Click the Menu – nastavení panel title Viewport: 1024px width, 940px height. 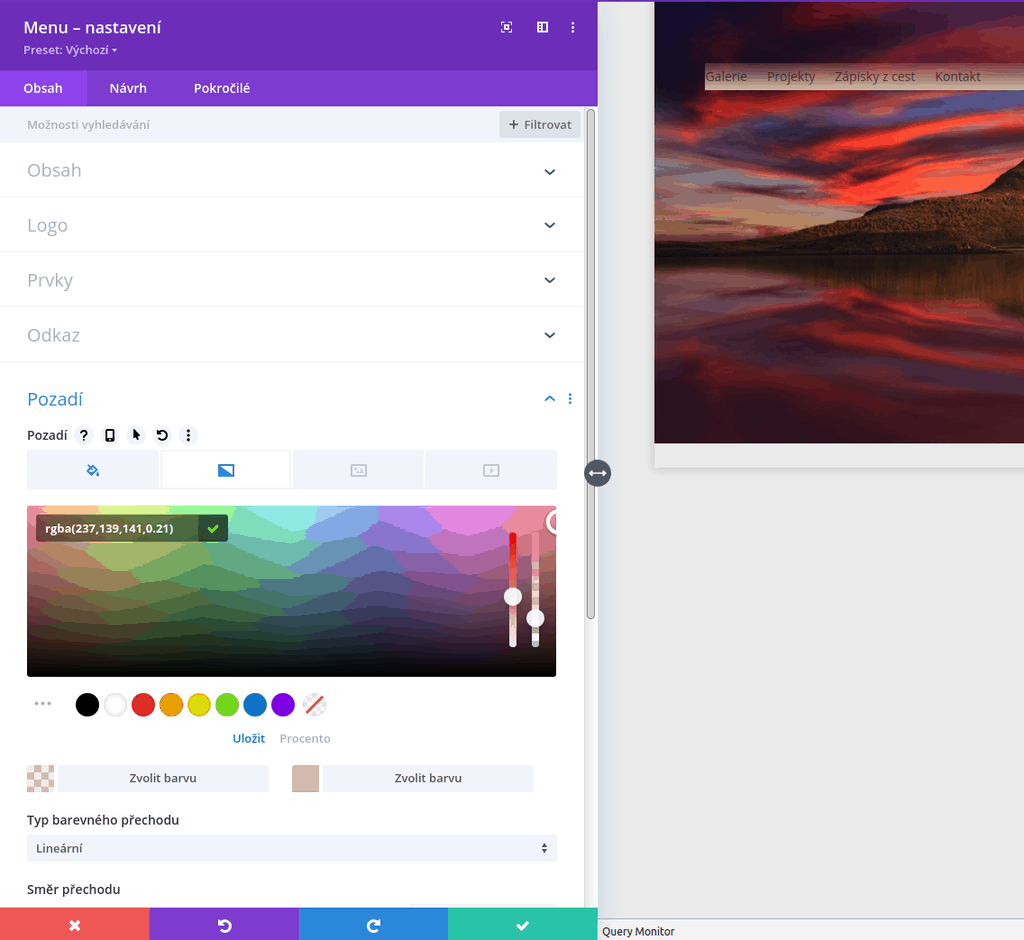coord(92,27)
